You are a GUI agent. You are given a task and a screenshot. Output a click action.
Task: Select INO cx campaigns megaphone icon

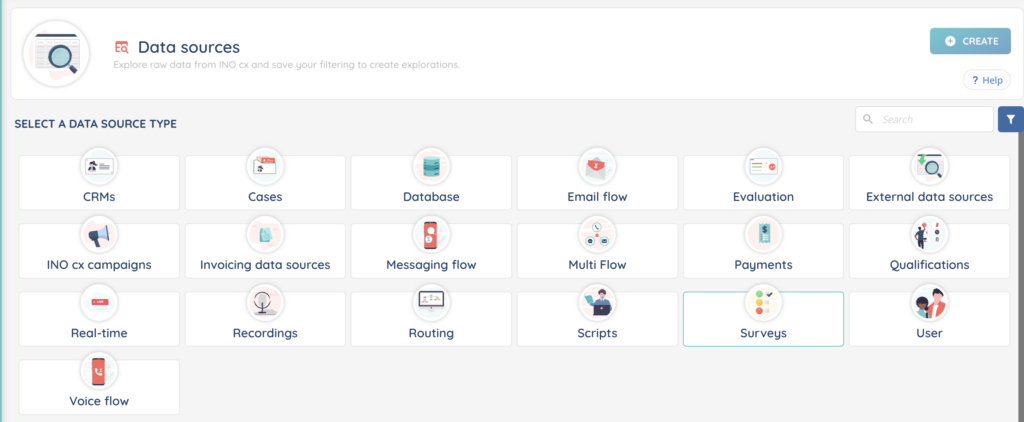pyautogui.click(x=99, y=234)
